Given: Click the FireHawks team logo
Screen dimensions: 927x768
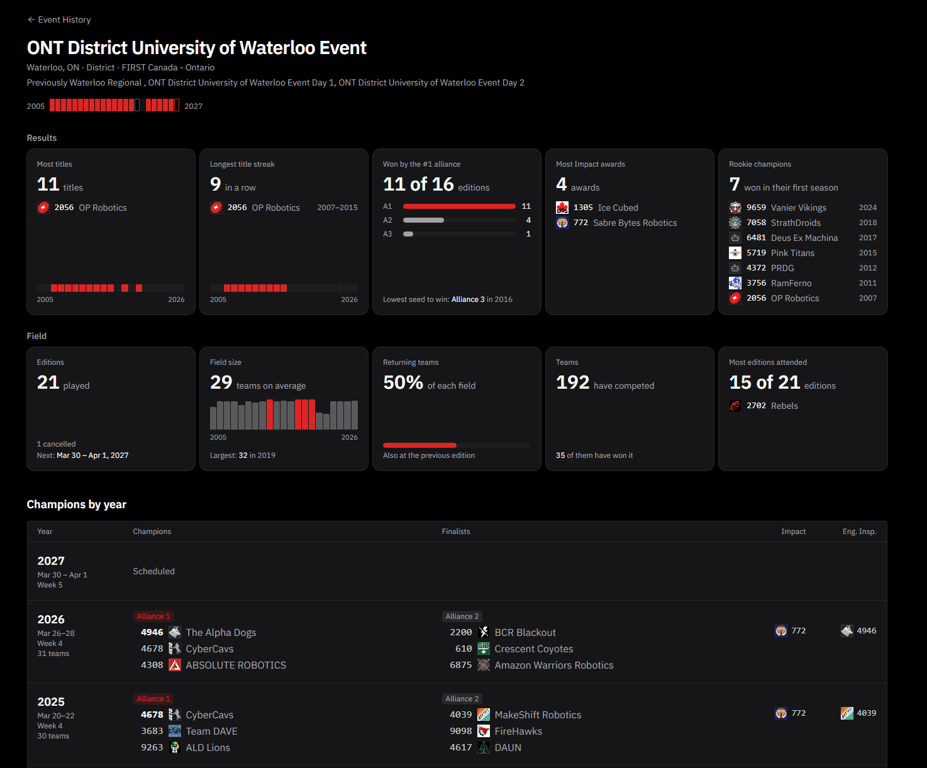Looking at the screenshot, I should 484,731.
